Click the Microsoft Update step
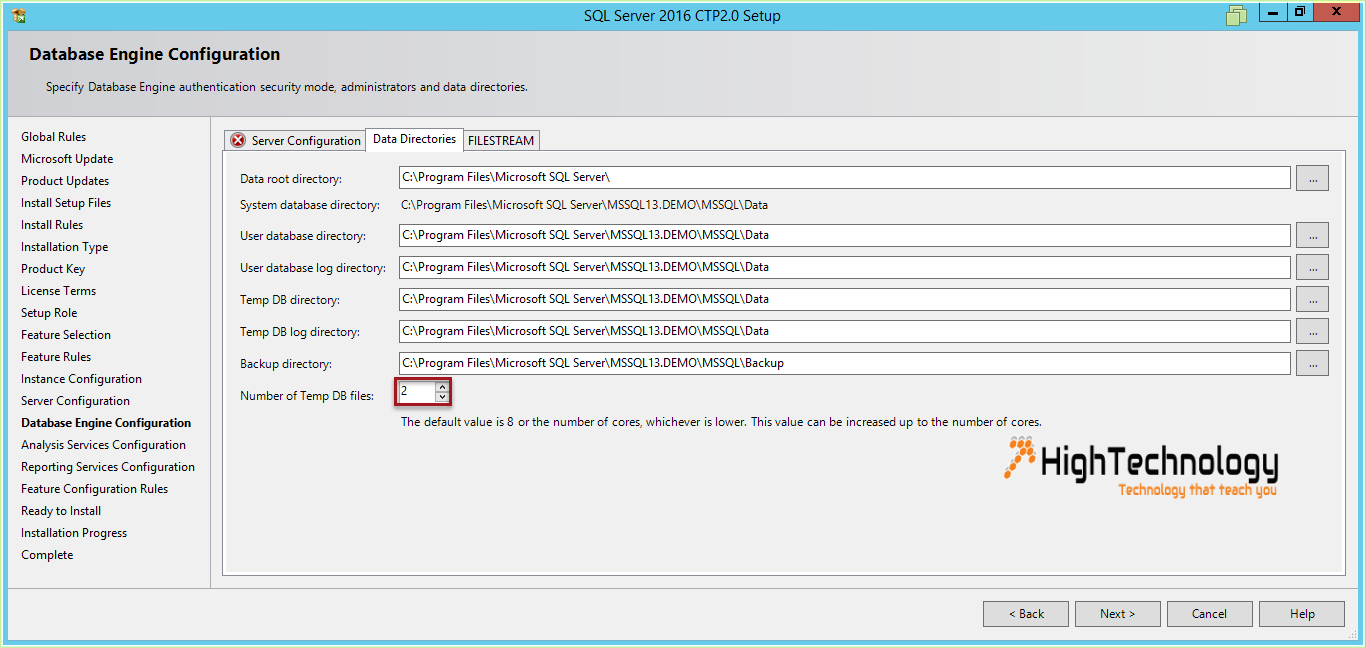This screenshot has width=1366, height=648. (67, 159)
